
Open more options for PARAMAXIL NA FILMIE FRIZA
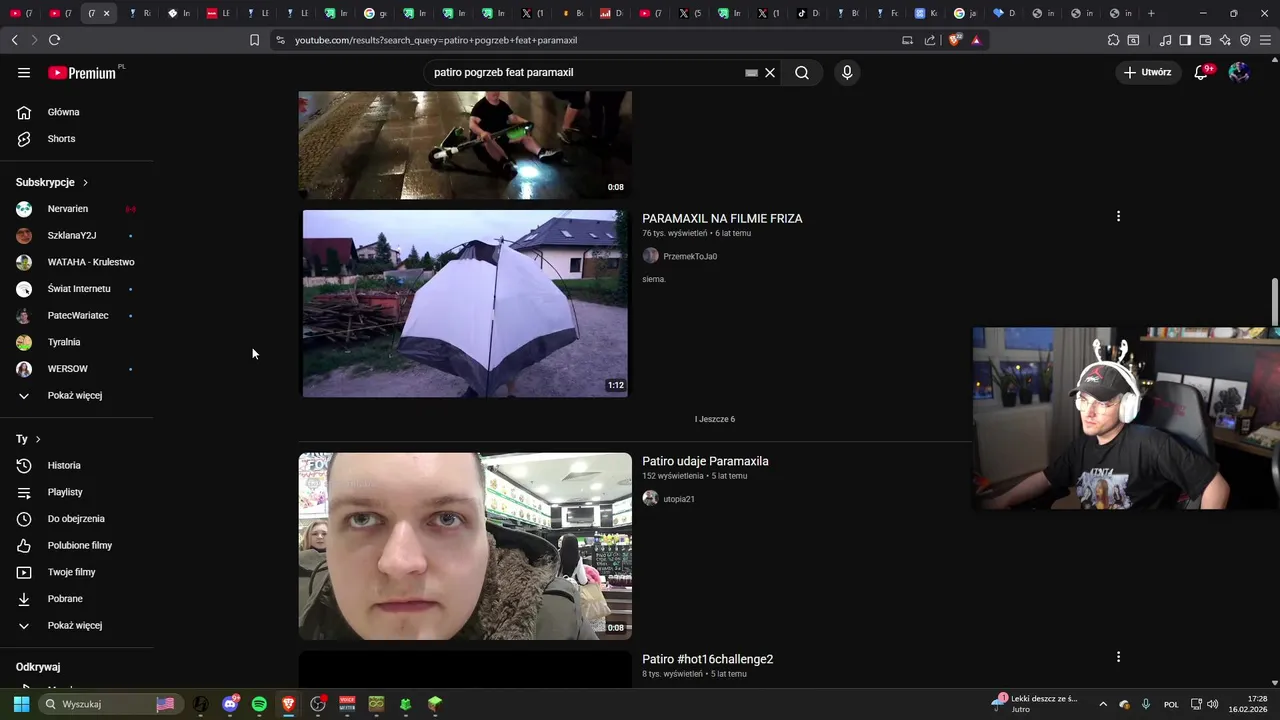click(x=1118, y=216)
